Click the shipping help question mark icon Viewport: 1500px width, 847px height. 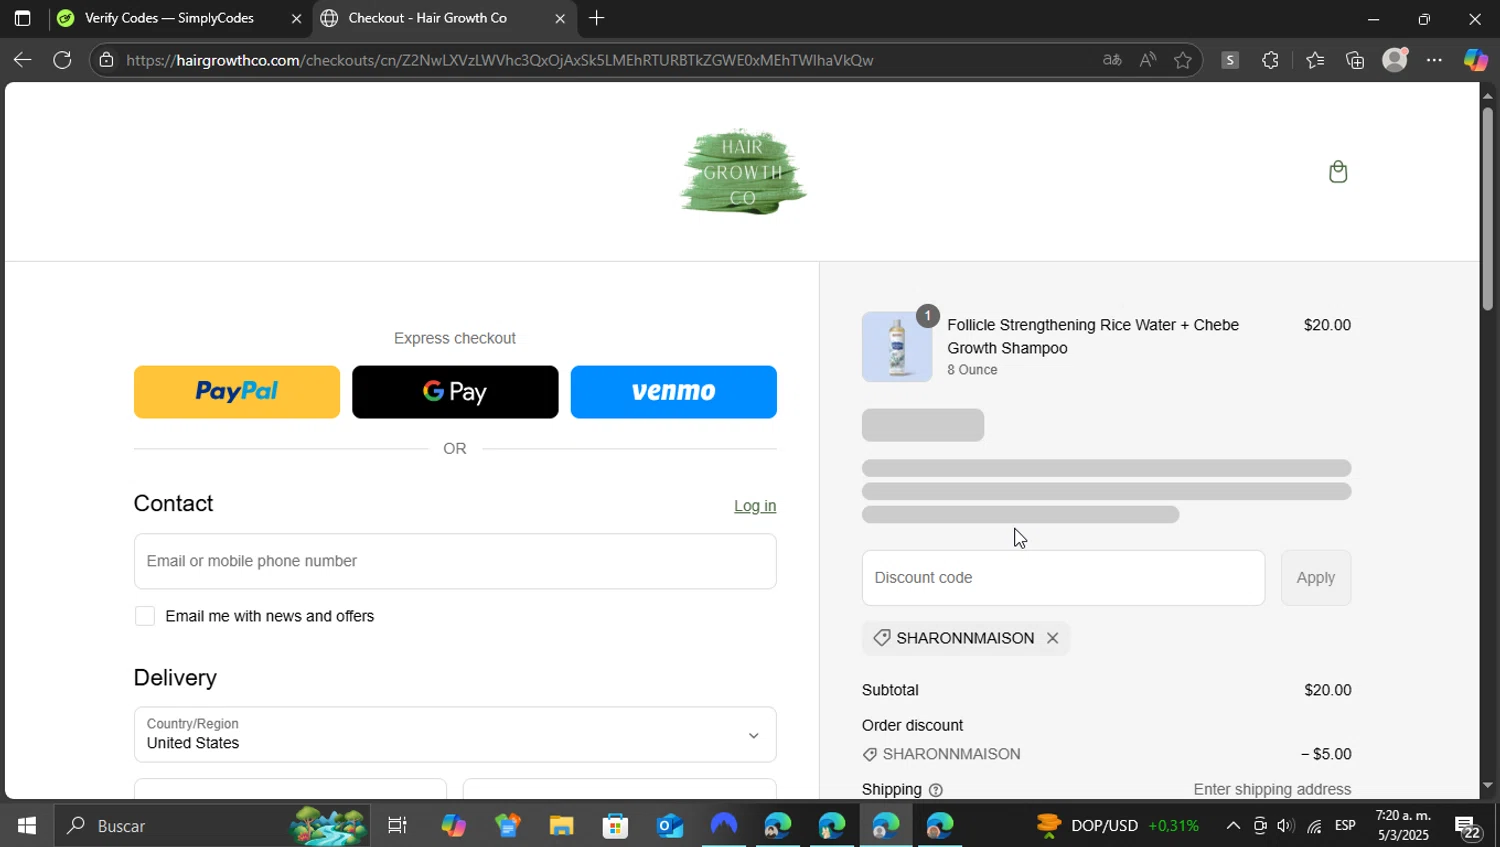coord(936,790)
